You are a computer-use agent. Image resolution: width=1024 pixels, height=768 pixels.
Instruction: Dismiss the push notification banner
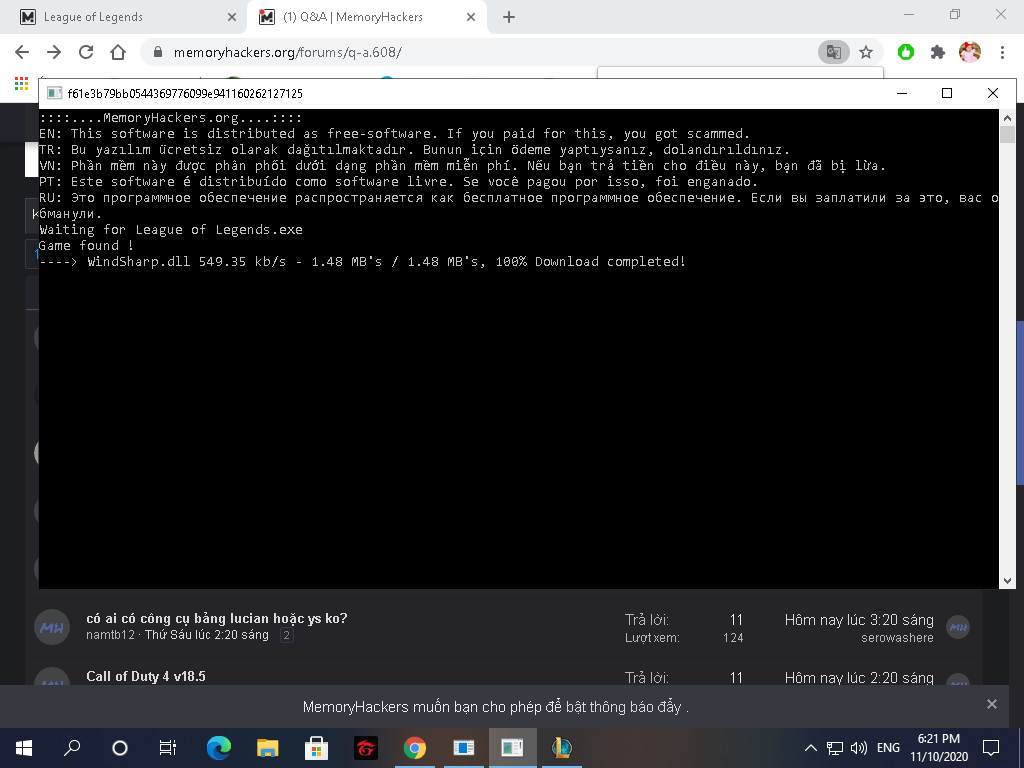991,704
